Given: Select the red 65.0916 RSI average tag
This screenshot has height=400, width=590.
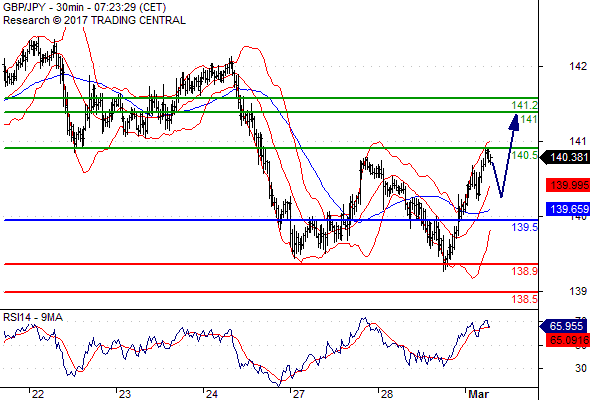Looking at the screenshot, I should pyautogui.click(x=568, y=340).
